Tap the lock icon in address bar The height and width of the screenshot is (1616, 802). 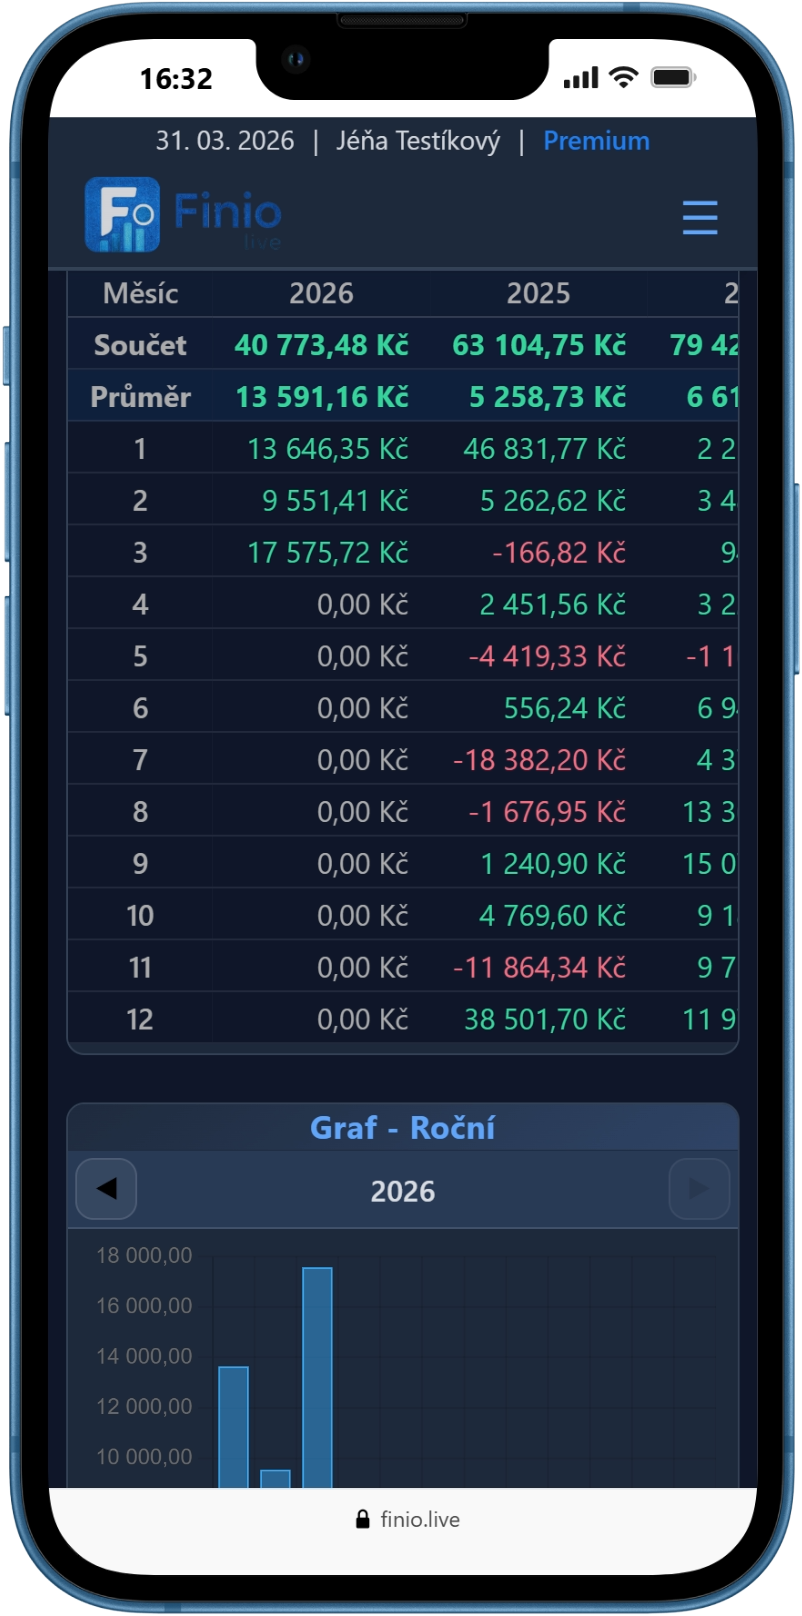click(363, 1519)
